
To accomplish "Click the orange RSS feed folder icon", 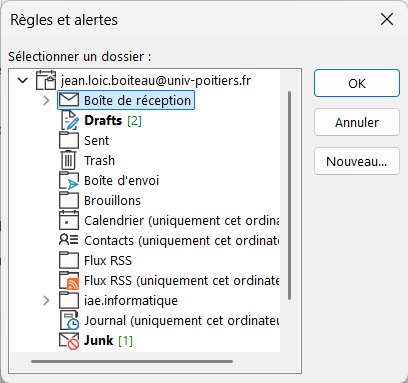I will pyautogui.click(x=69, y=281).
